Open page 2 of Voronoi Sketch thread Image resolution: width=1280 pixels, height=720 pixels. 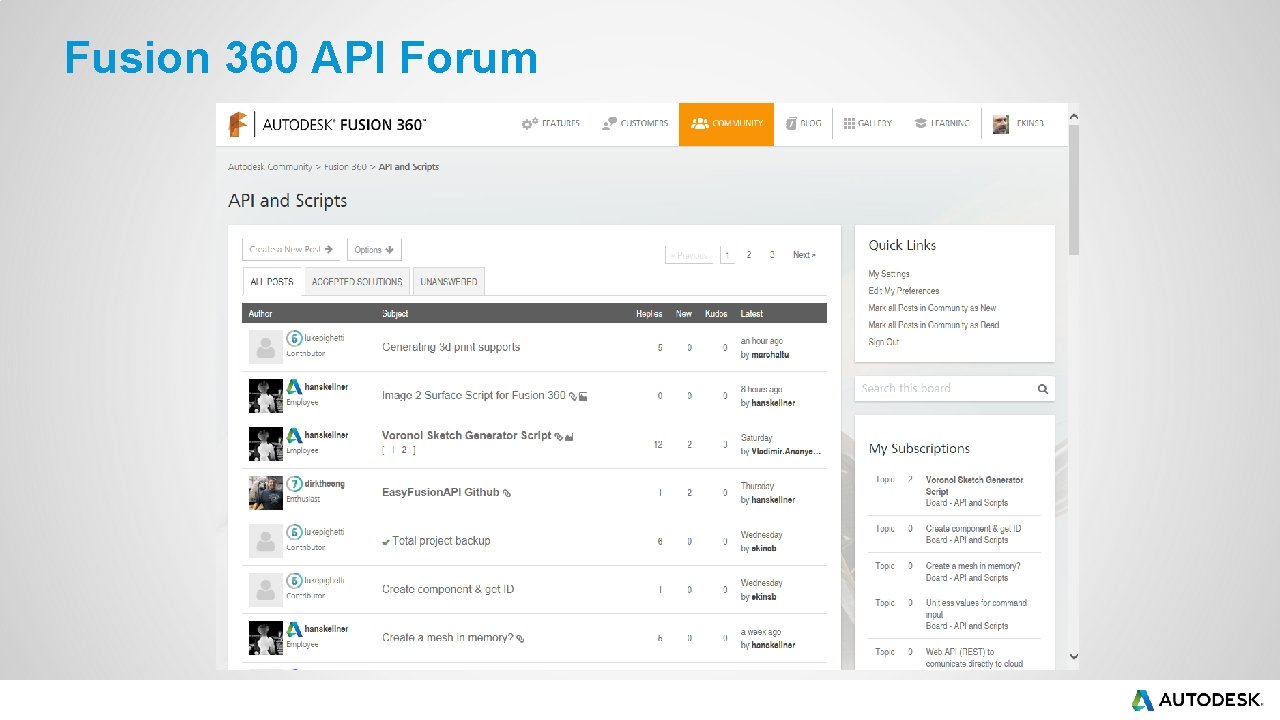[x=404, y=451]
